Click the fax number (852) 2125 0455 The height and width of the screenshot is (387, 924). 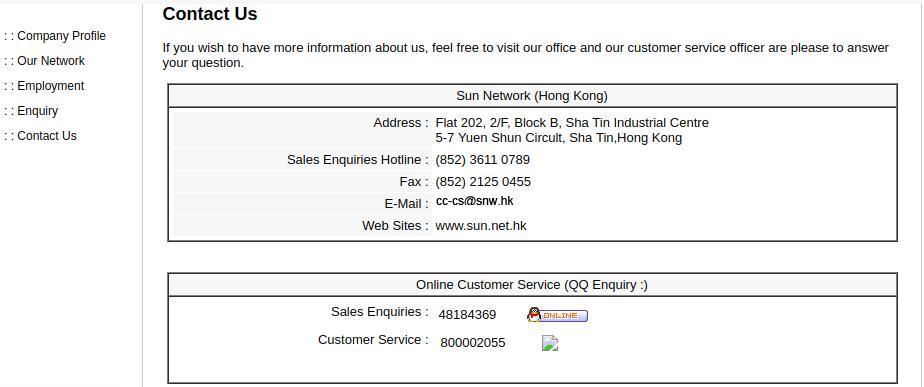483,181
